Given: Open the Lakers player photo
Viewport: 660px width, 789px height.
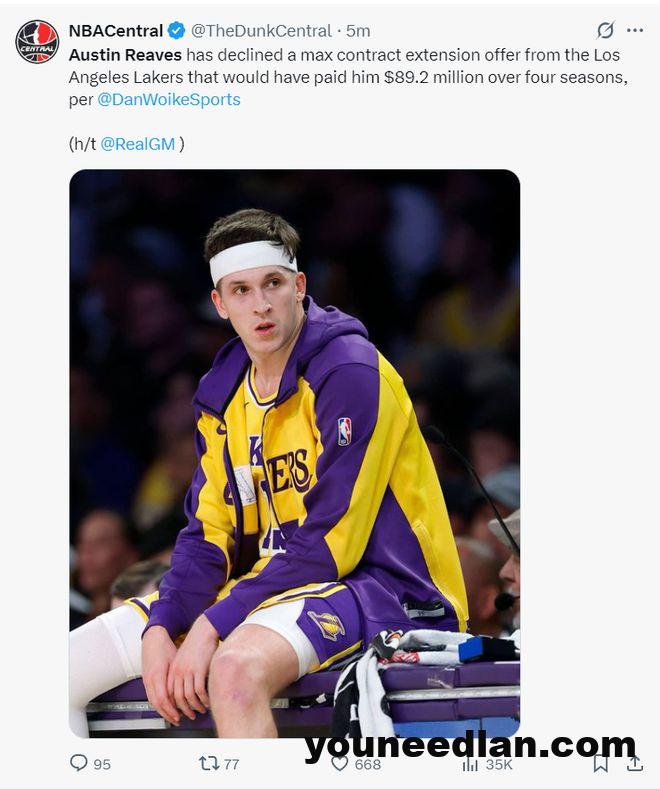Looking at the screenshot, I should (x=294, y=453).
